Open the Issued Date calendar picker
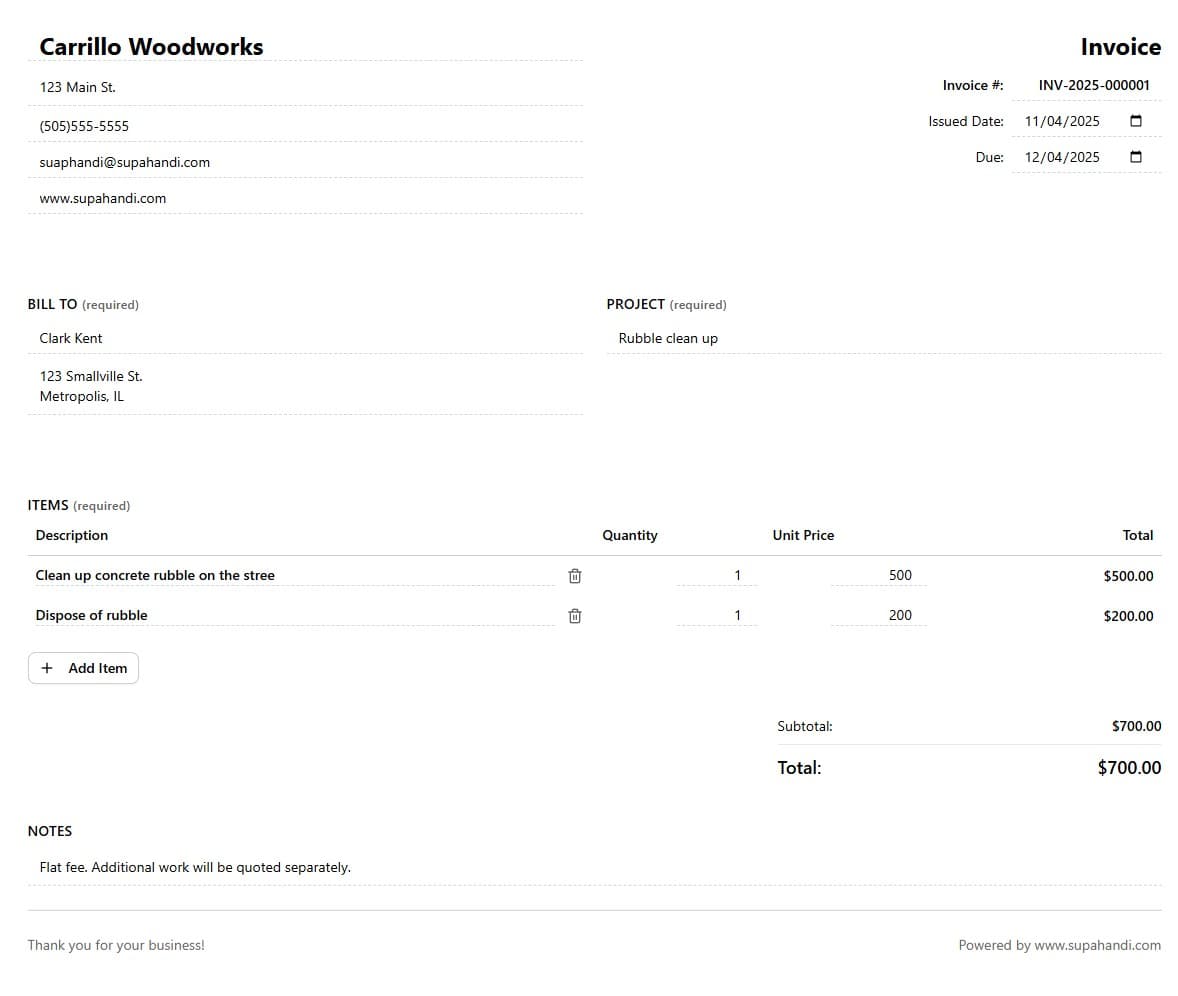This screenshot has width=1178, height=996. click(1136, 120)
